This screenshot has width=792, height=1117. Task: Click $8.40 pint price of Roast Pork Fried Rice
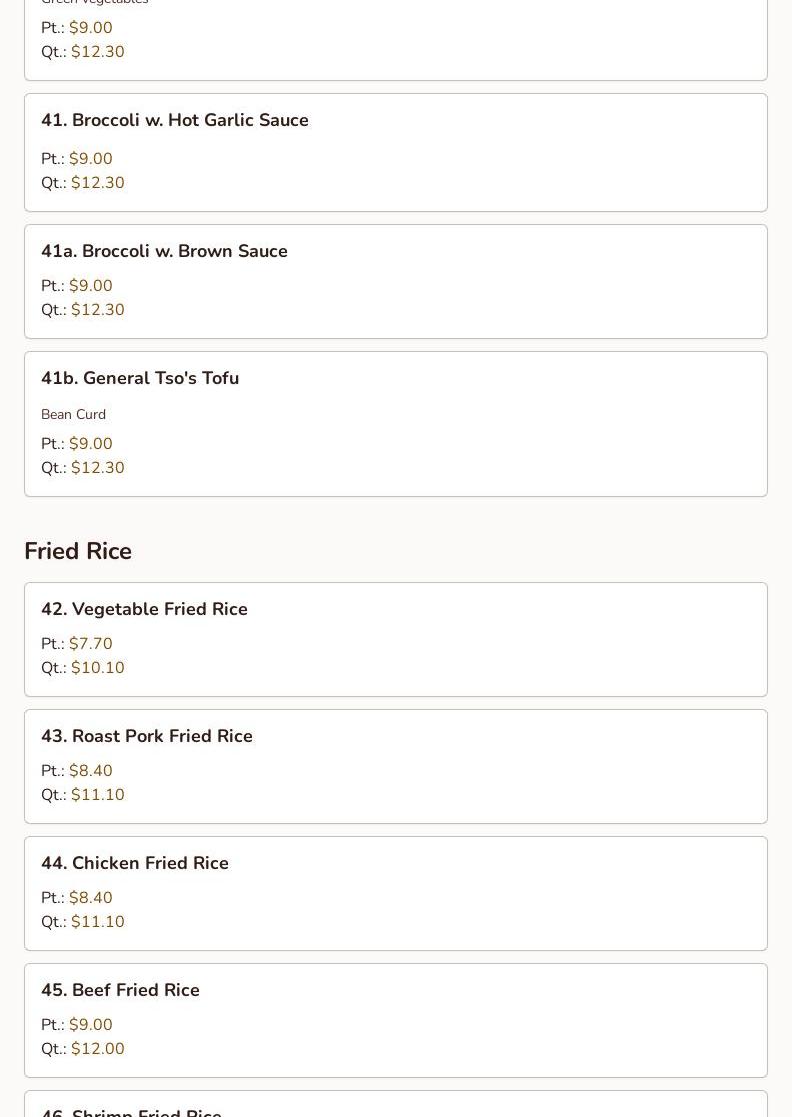tap(90, 771)
